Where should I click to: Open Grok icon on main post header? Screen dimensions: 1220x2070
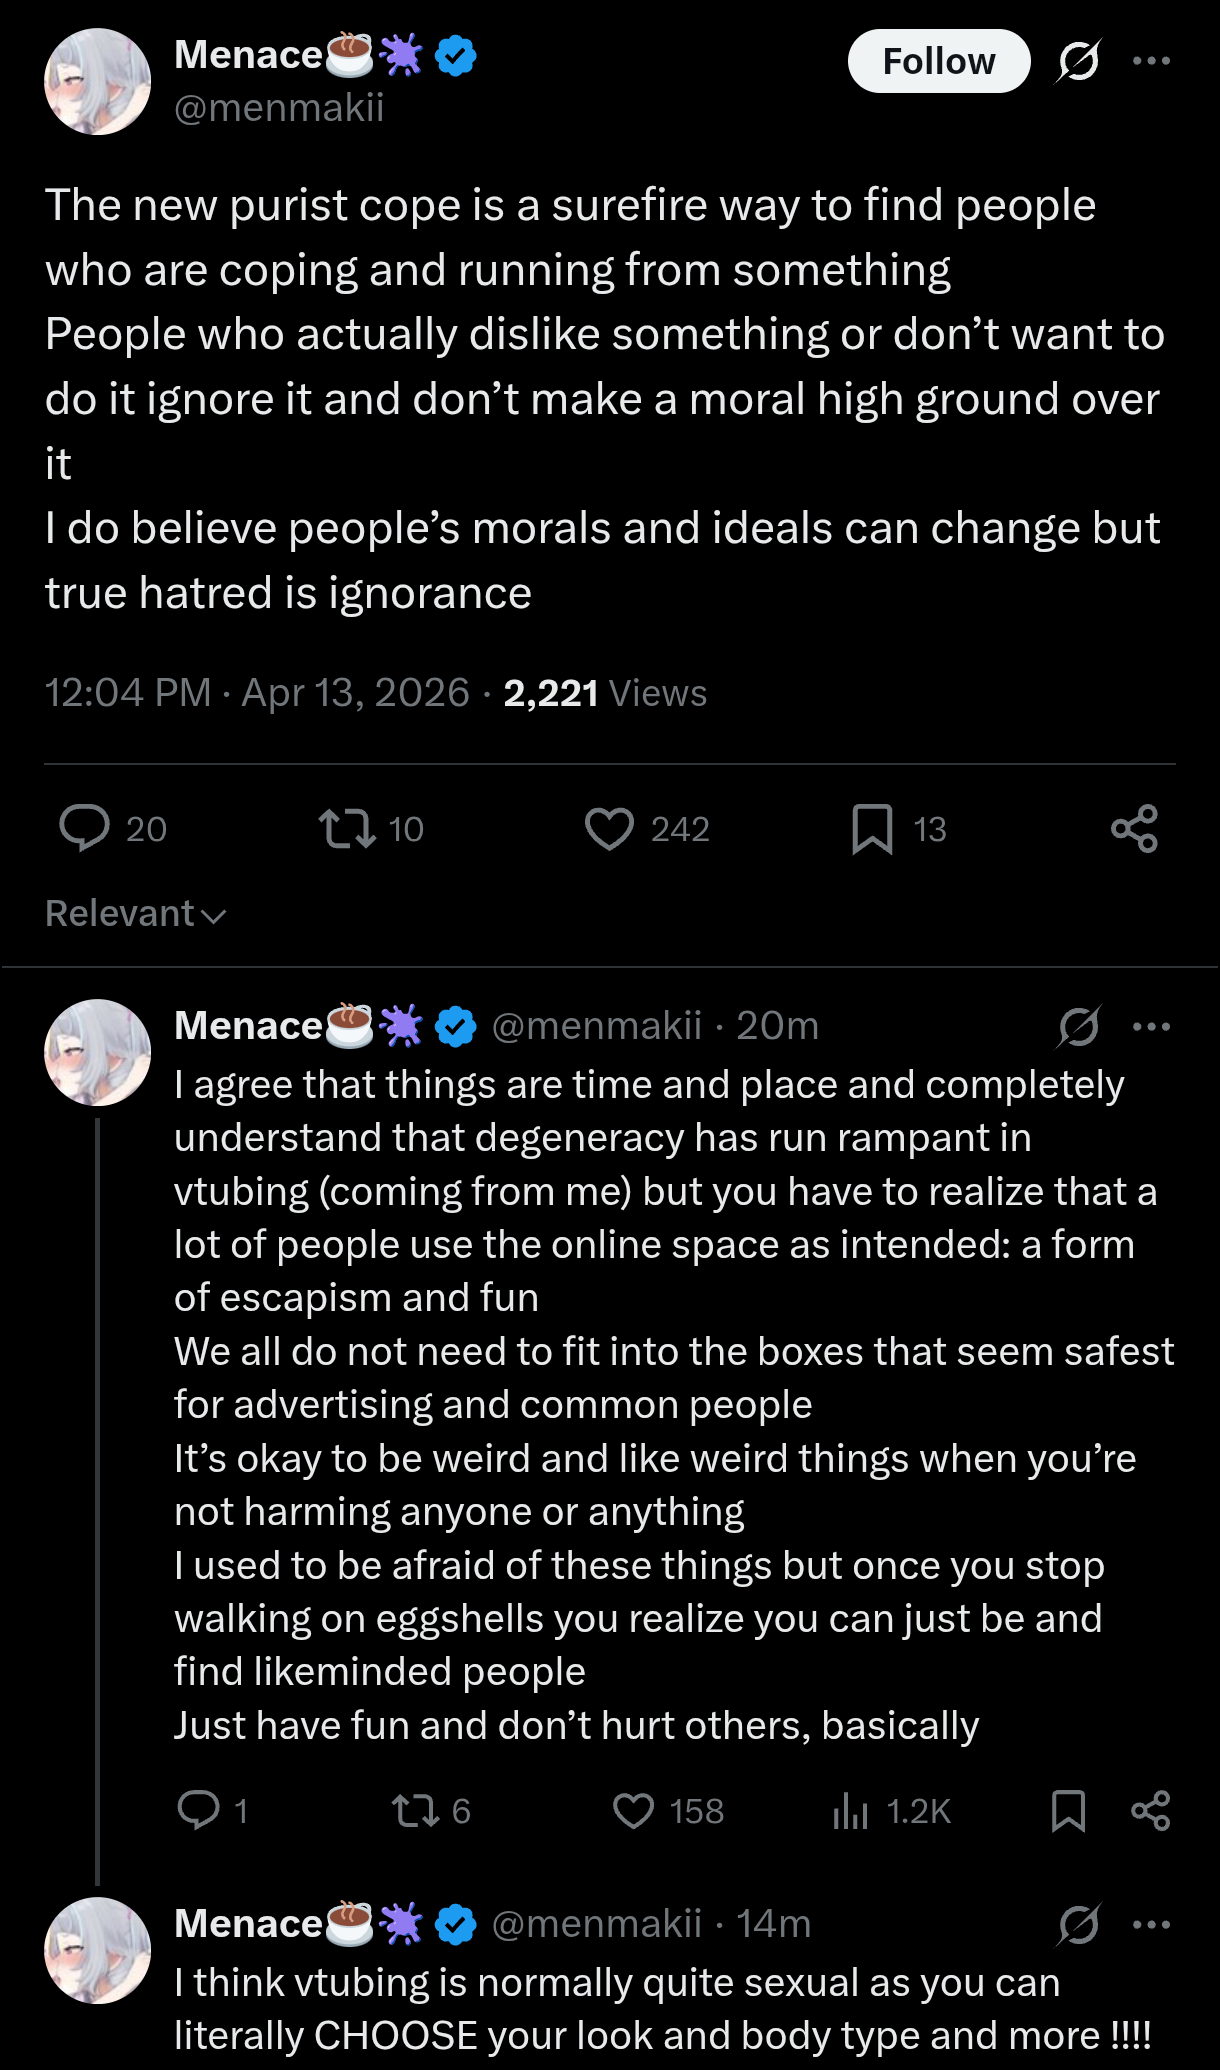coord(1078,61)
